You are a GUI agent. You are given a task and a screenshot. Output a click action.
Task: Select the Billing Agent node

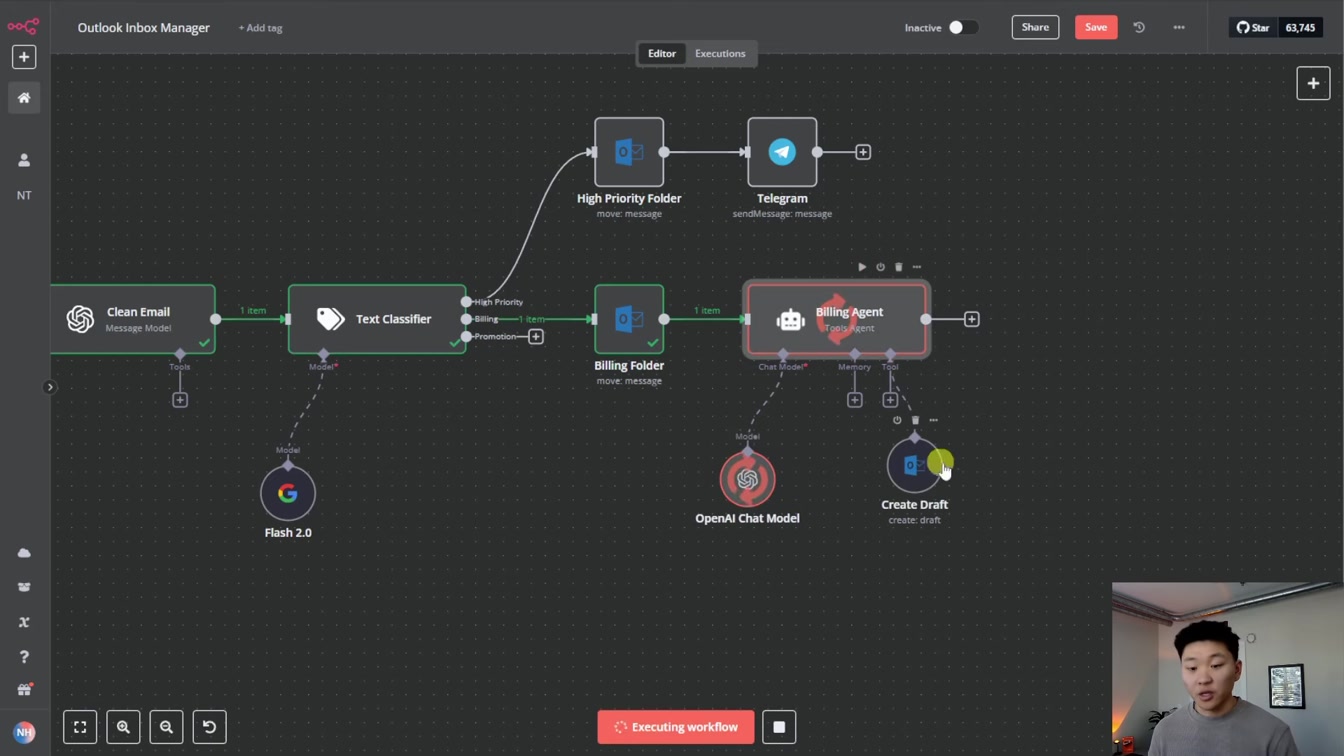836,319
